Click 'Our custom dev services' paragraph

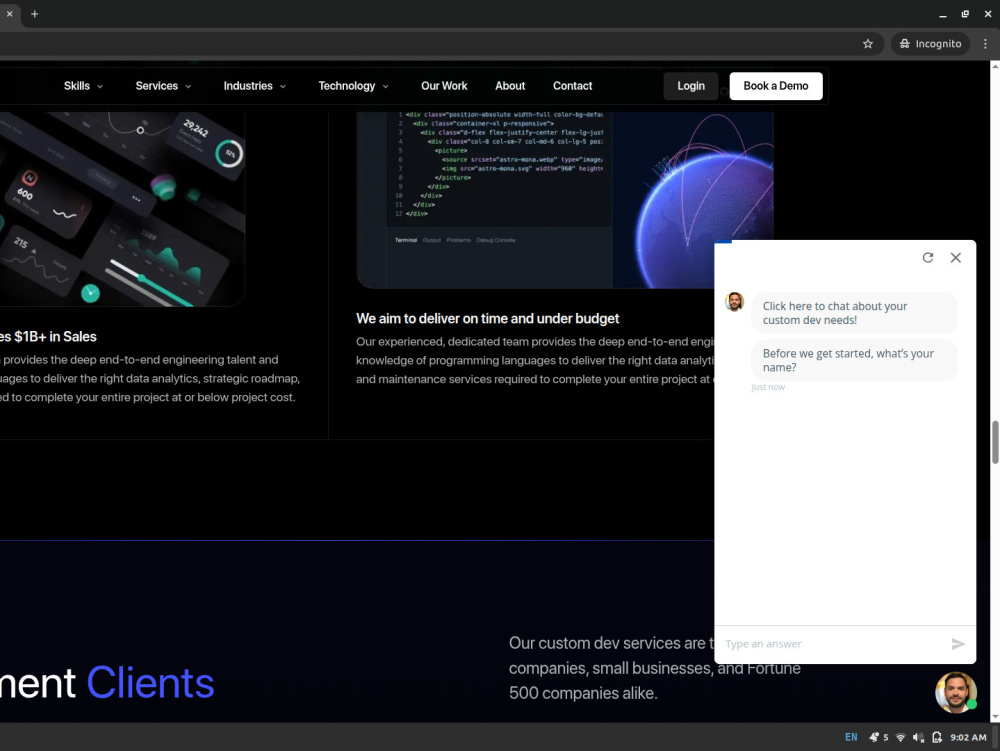[x=654, y=668]
